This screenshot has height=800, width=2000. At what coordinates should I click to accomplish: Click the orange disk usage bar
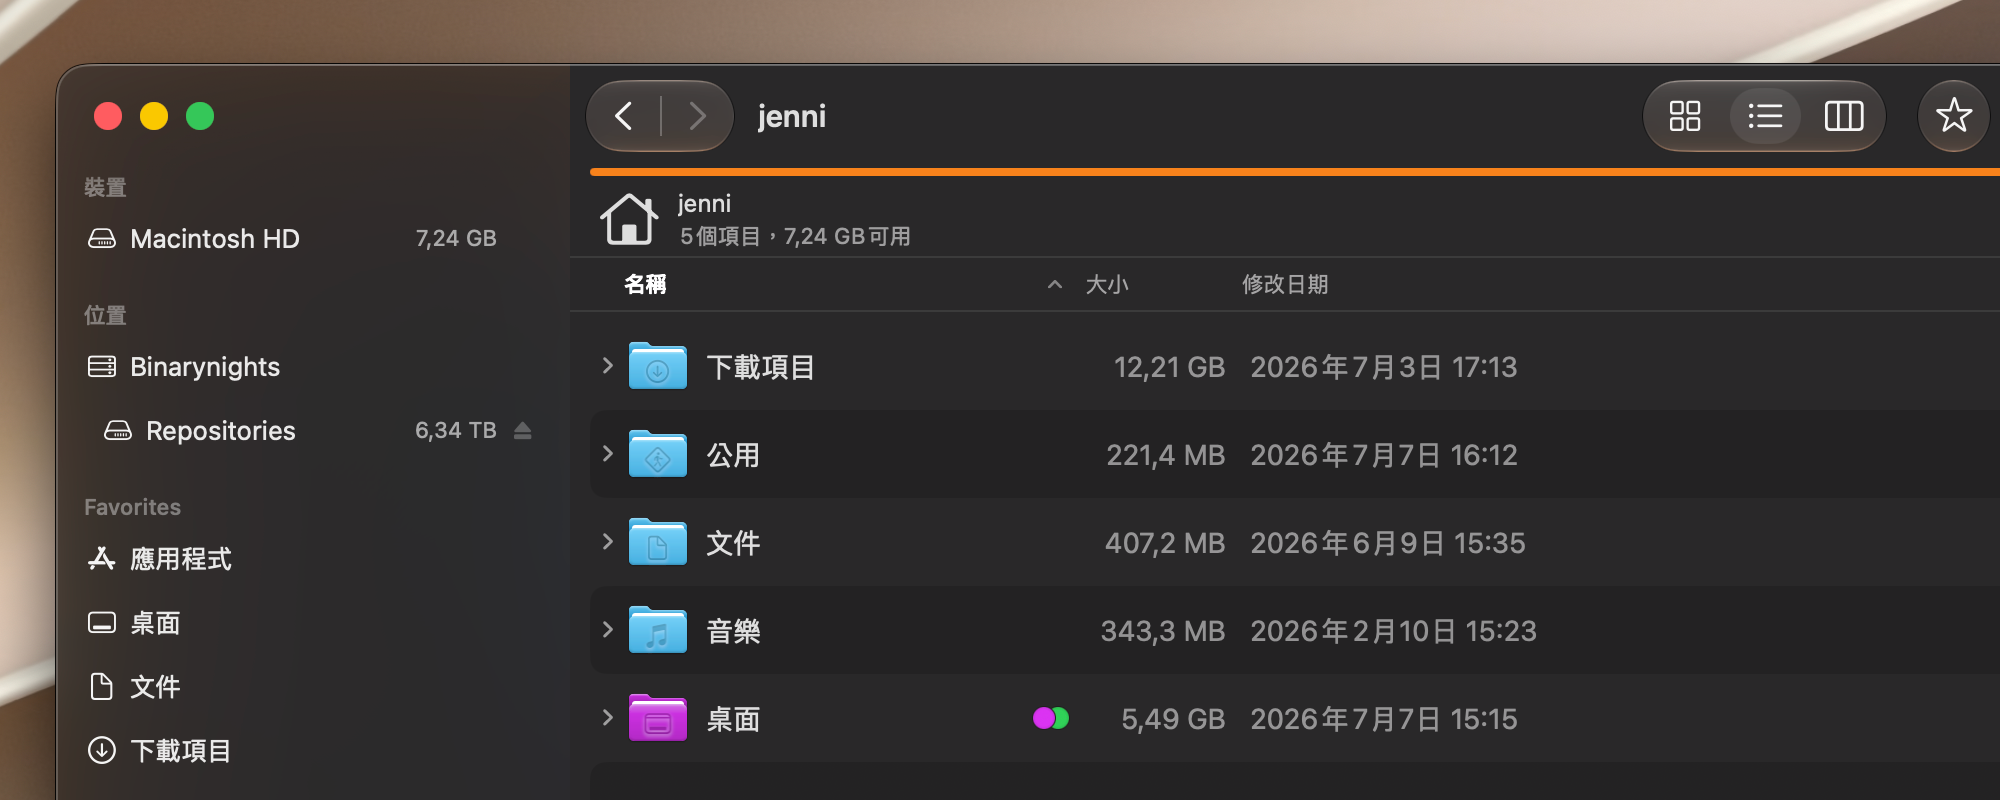point(1295,172)
